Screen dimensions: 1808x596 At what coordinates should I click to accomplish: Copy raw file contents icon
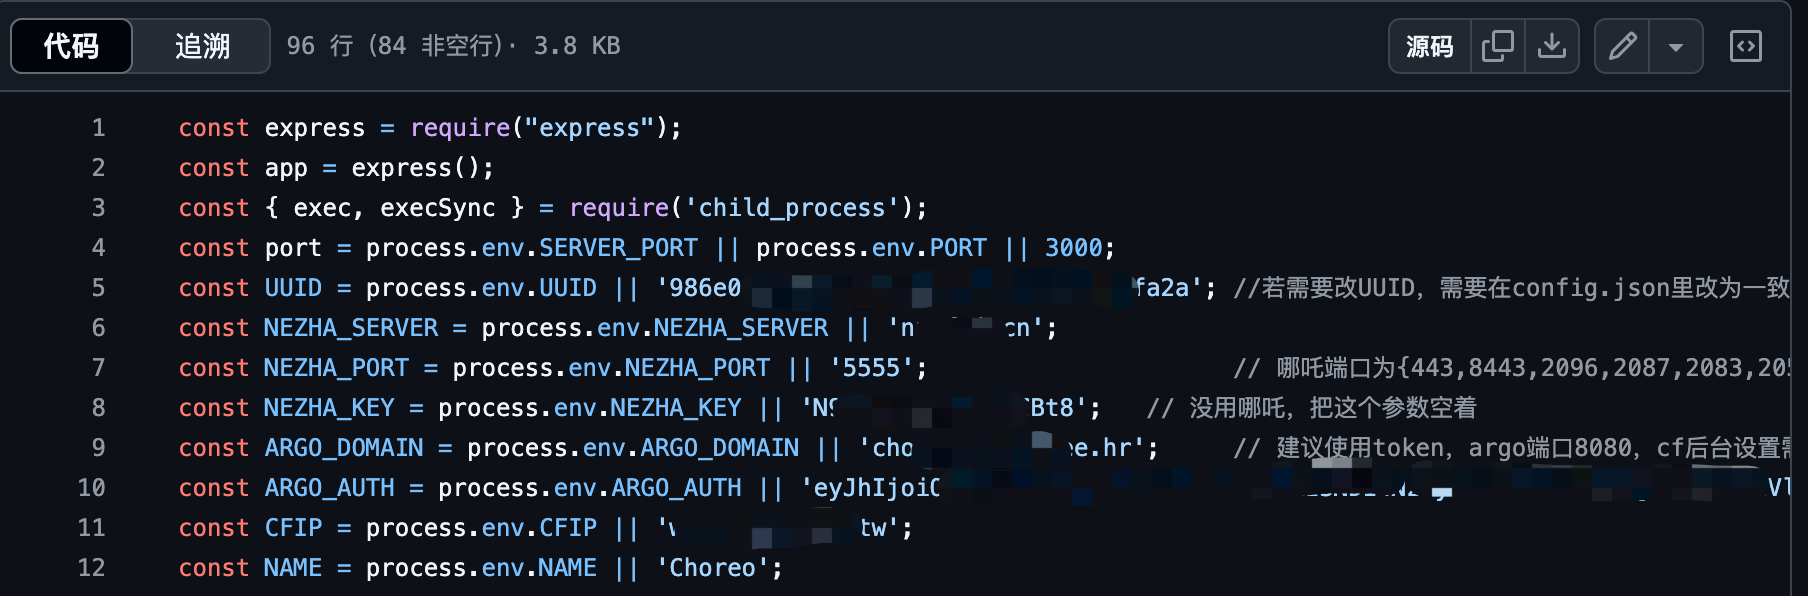(1497, 46)
